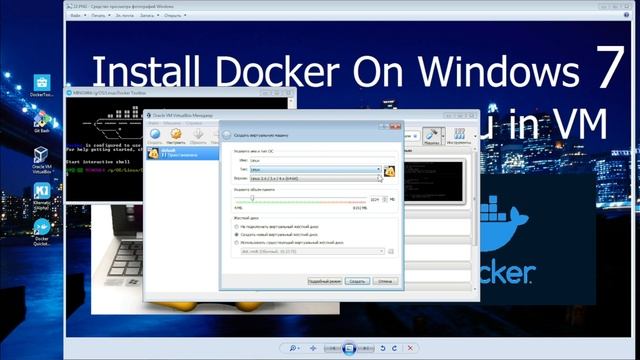Click the memory spinbox stepper arrows
The height and width of the screenshot is (360, 640).
coord(384,199)
